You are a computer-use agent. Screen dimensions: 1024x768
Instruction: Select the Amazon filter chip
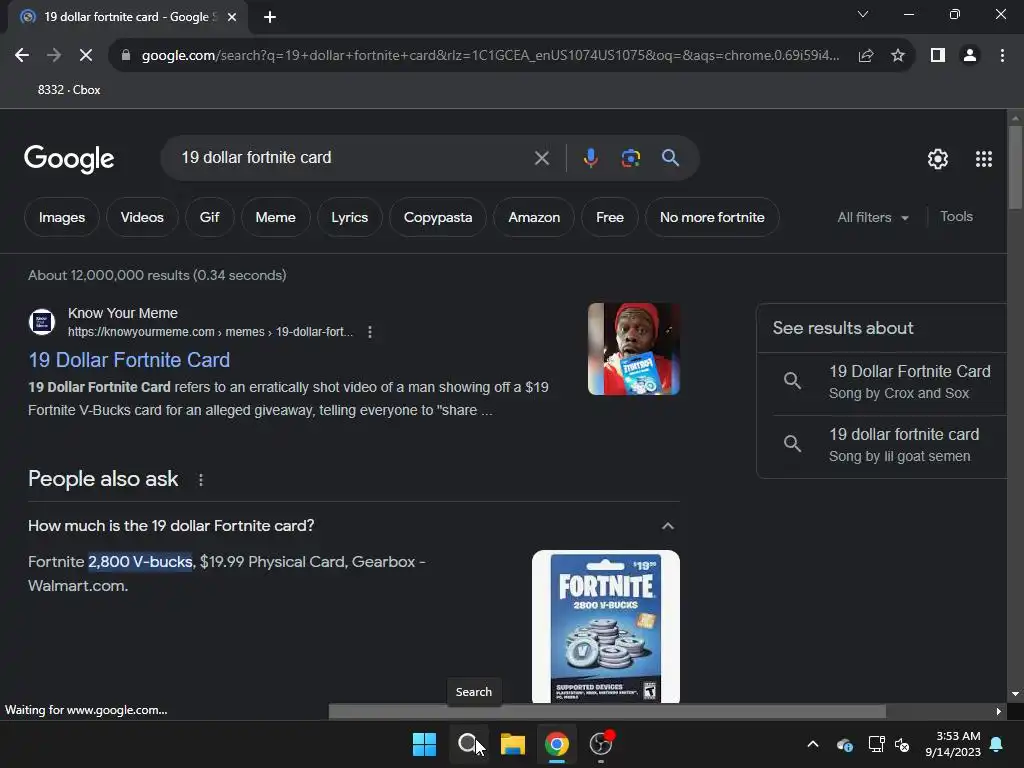point(534,217)
